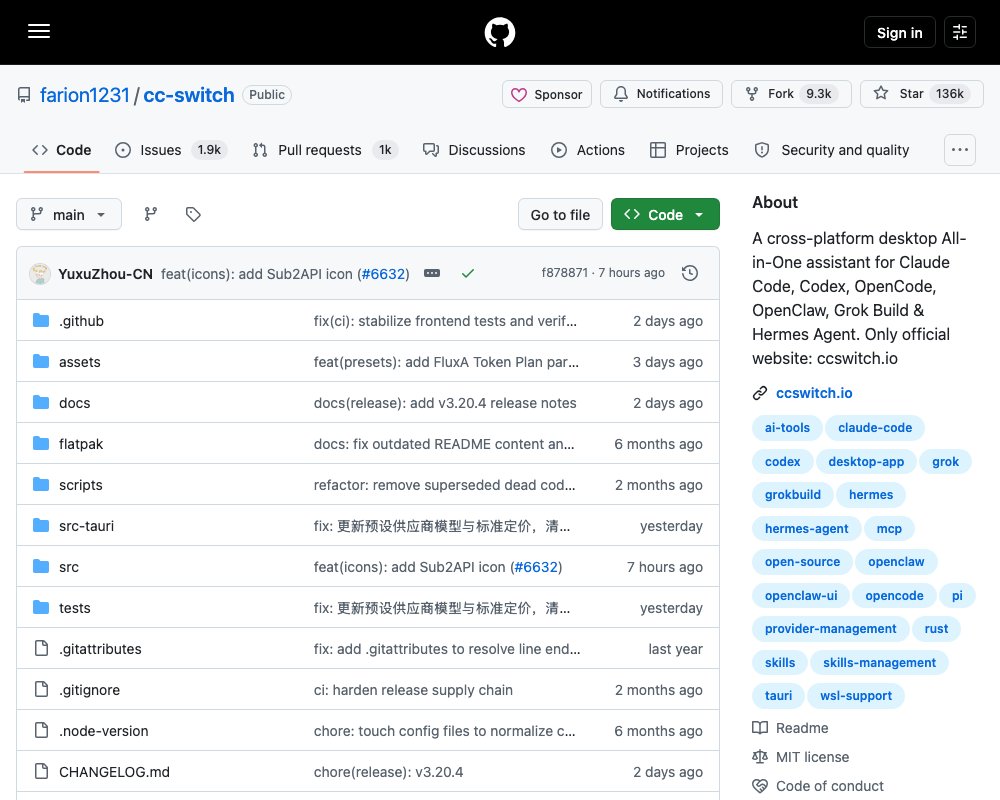Expand the commit message ellipsis icon
Screen dimensions: 1000x800
[432, 273]
